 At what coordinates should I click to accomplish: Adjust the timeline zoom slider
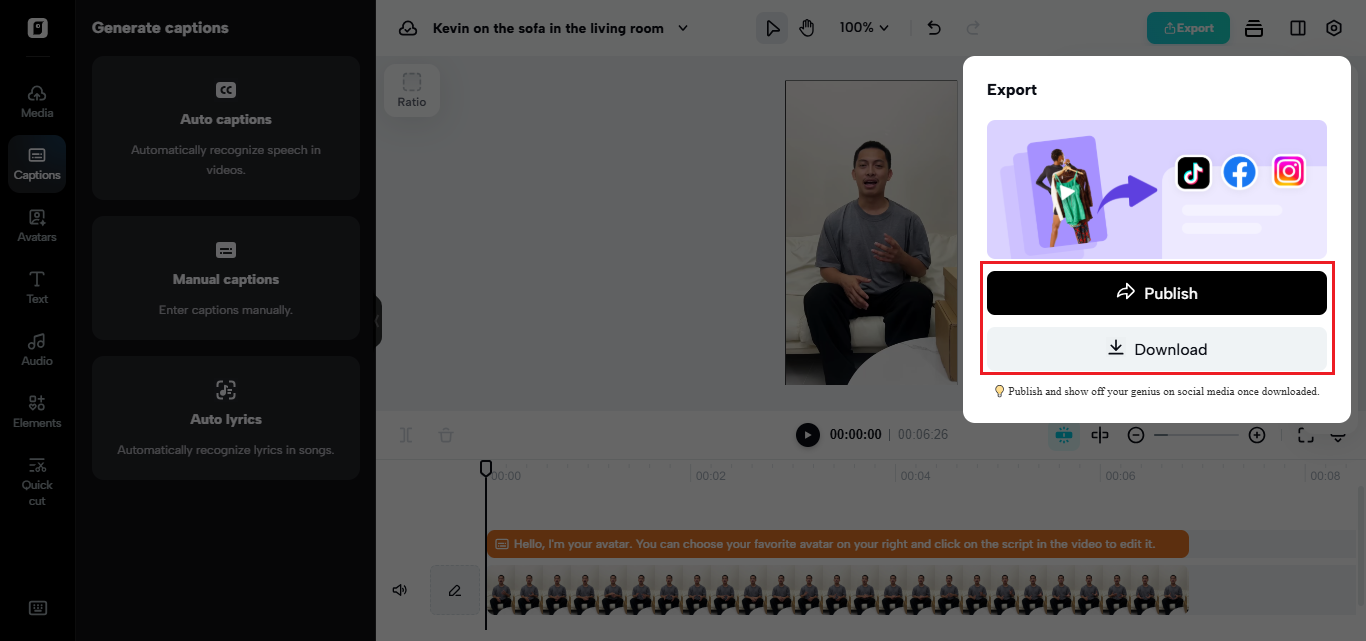pos(1196,435)
